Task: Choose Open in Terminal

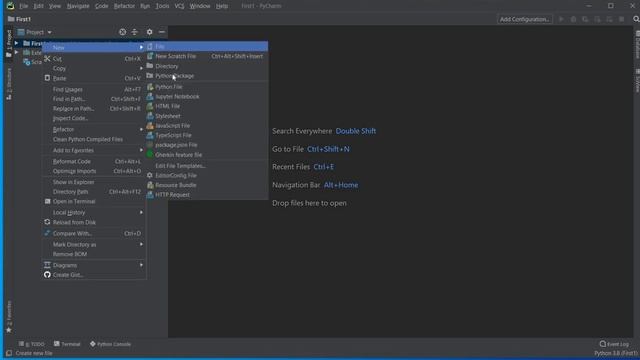Action: 94,202
